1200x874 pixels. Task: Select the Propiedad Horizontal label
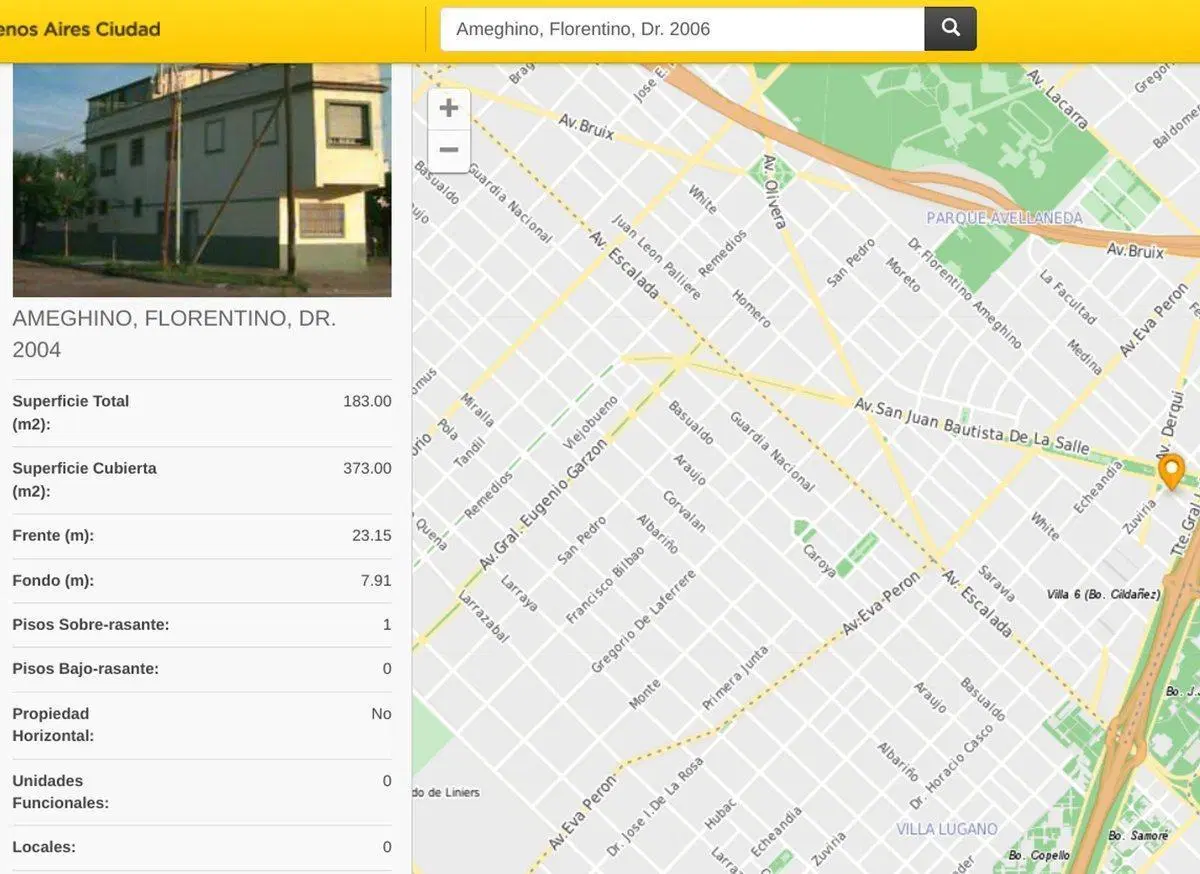tap(53, 724)
